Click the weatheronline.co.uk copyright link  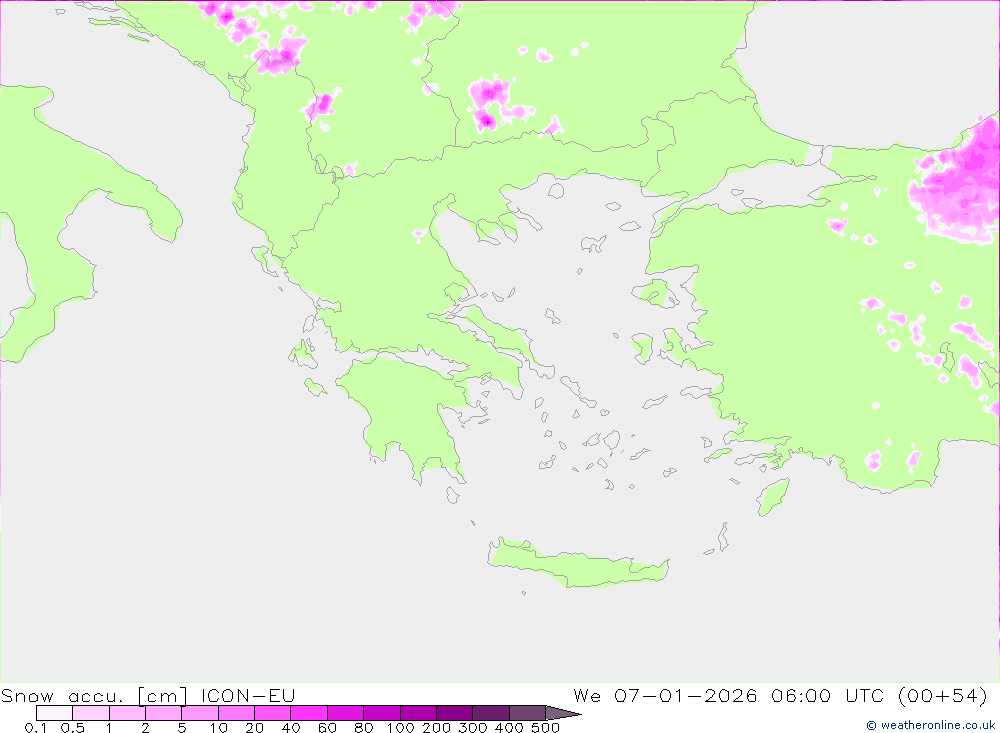pyautogui.click(x=930, y=725)
